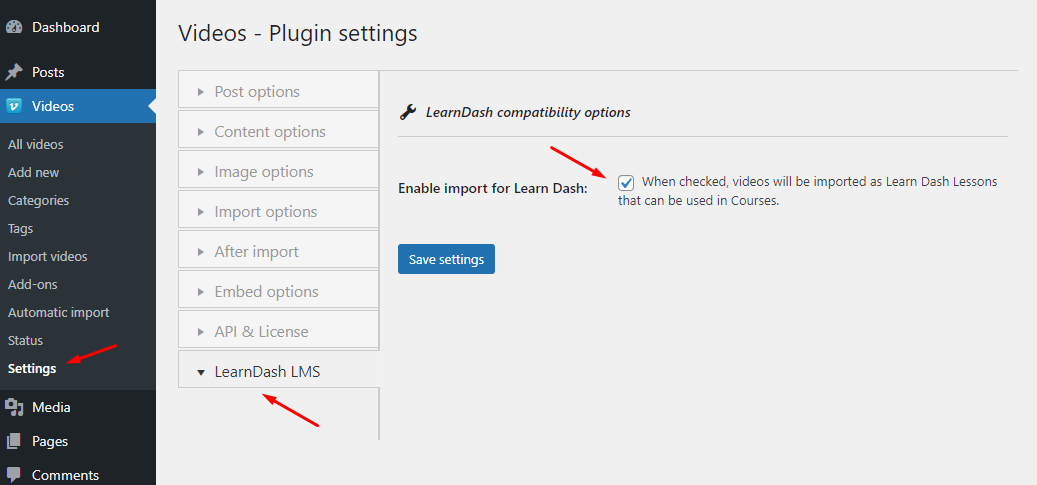Click the Media library icon
Screen dimensions: 1037x485
click(14, 408)
